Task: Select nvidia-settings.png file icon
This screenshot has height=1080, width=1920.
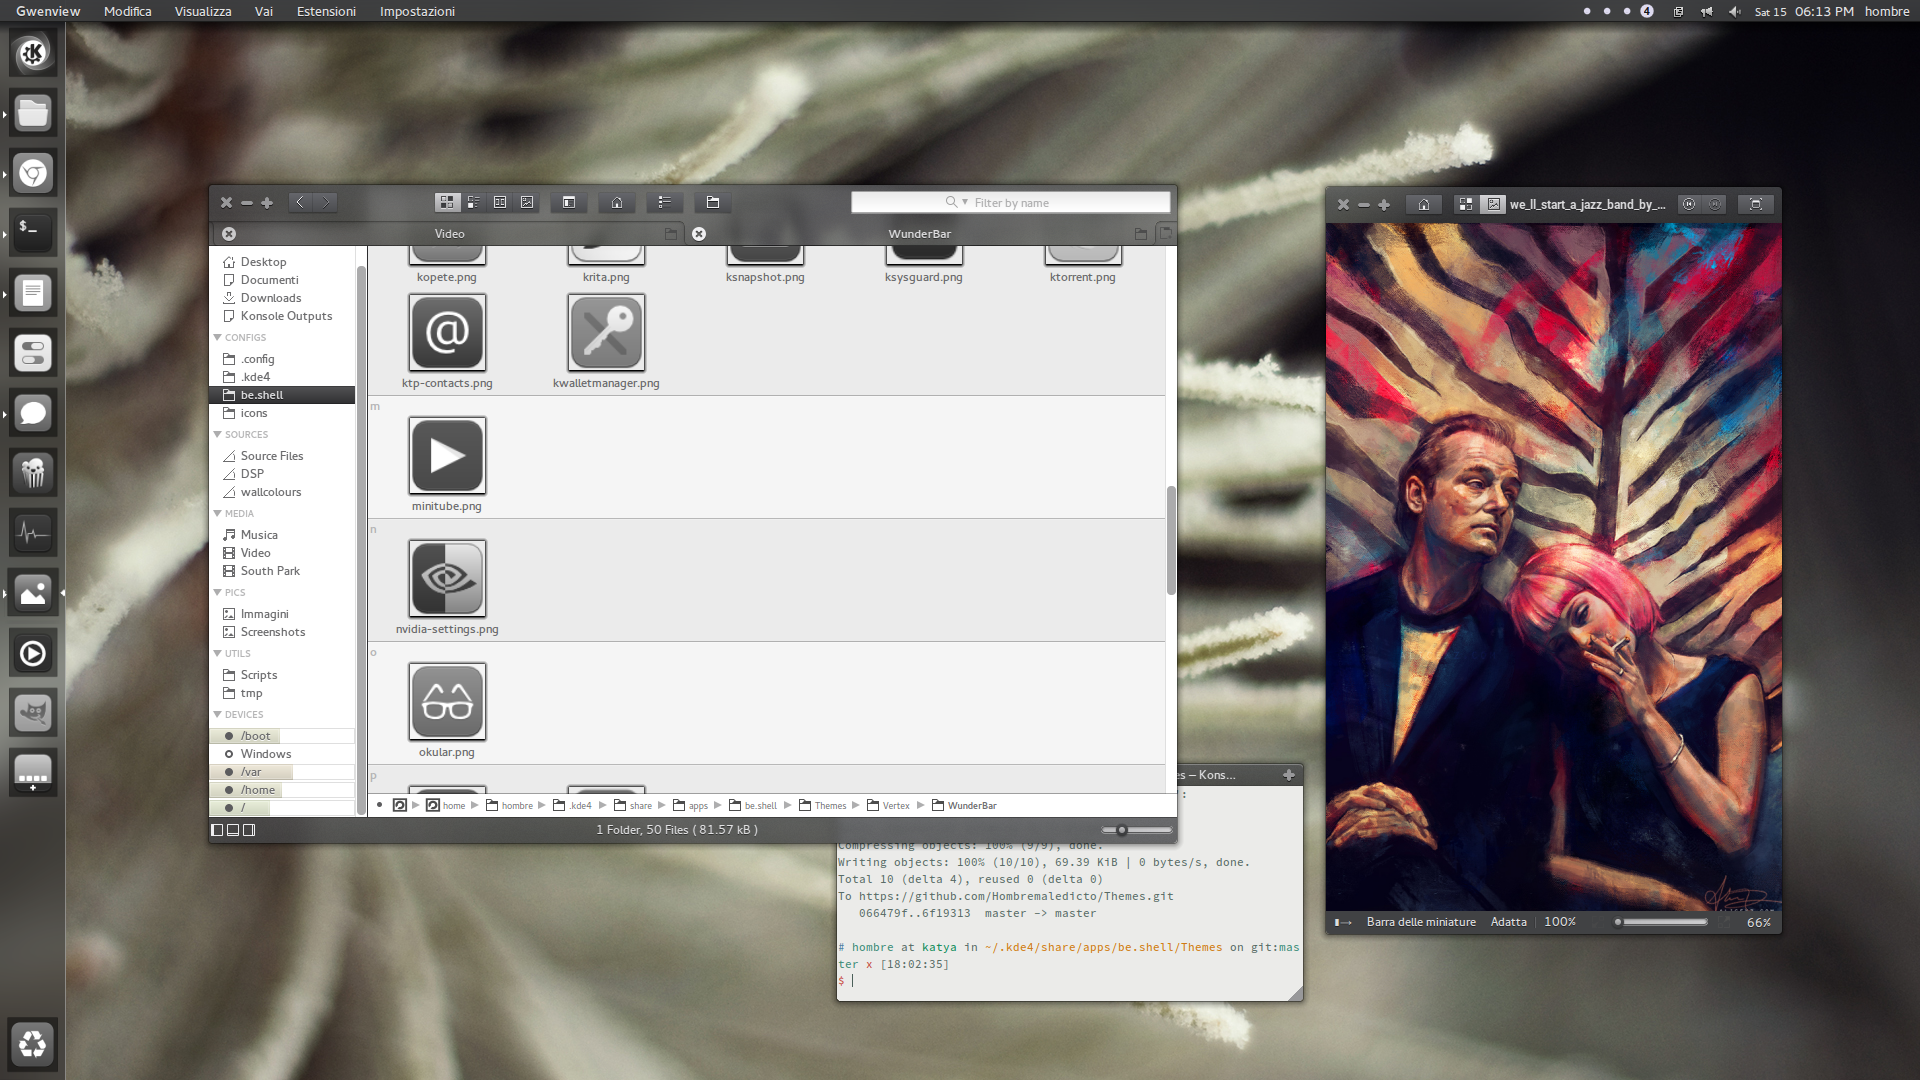Action: (447, 578)
